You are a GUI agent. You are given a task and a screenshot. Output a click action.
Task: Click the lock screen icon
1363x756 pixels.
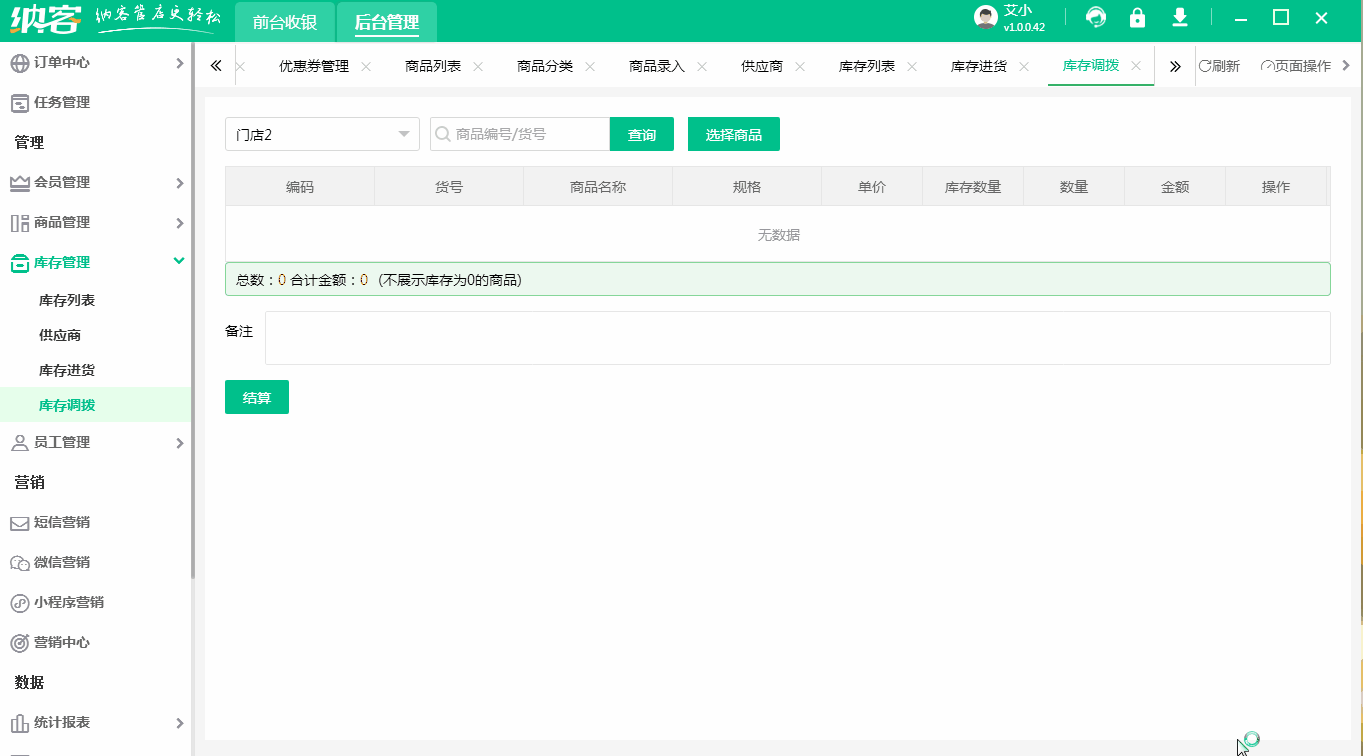tap(1137, 18)
